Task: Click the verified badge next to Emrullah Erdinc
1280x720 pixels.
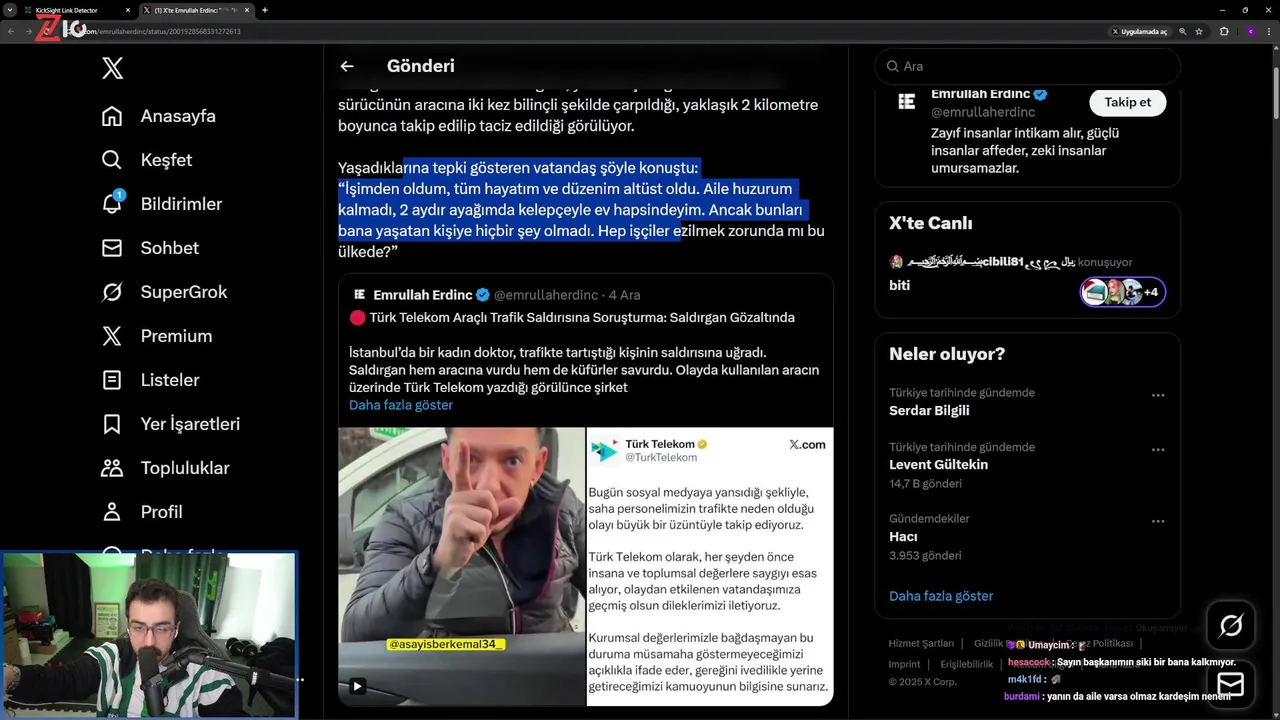Action: point(1040,94)
